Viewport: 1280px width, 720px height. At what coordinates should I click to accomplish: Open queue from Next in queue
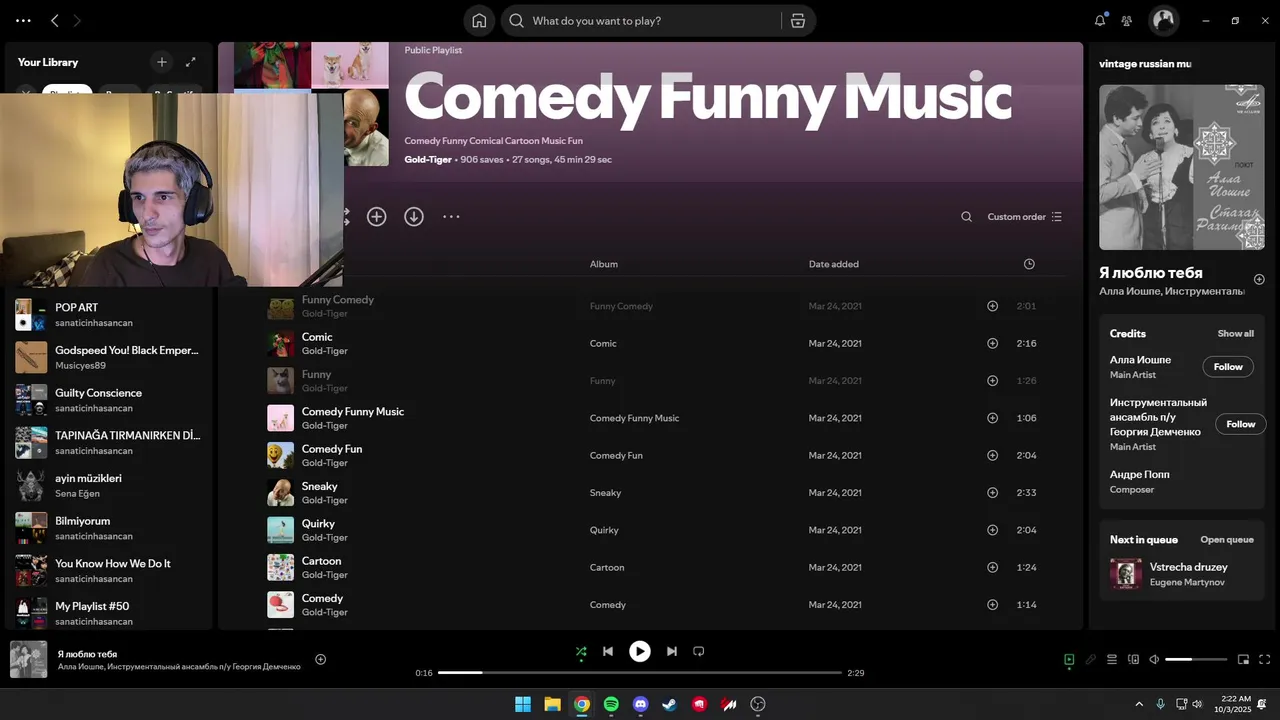pos(1227,540)
